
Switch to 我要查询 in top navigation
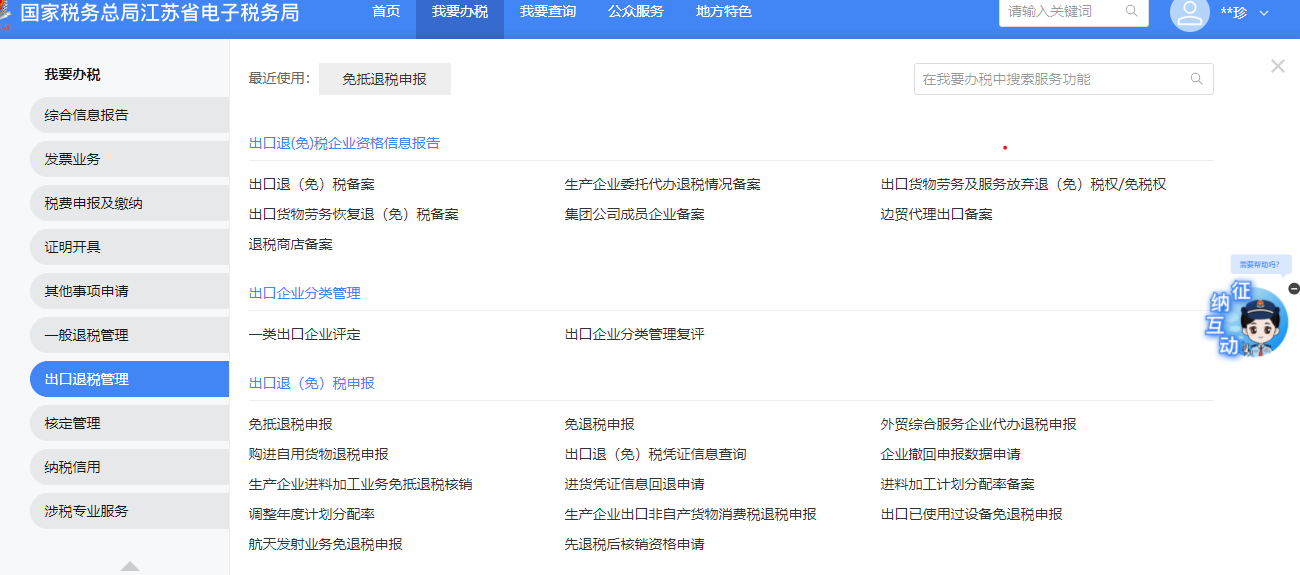(x=547, y=12)
